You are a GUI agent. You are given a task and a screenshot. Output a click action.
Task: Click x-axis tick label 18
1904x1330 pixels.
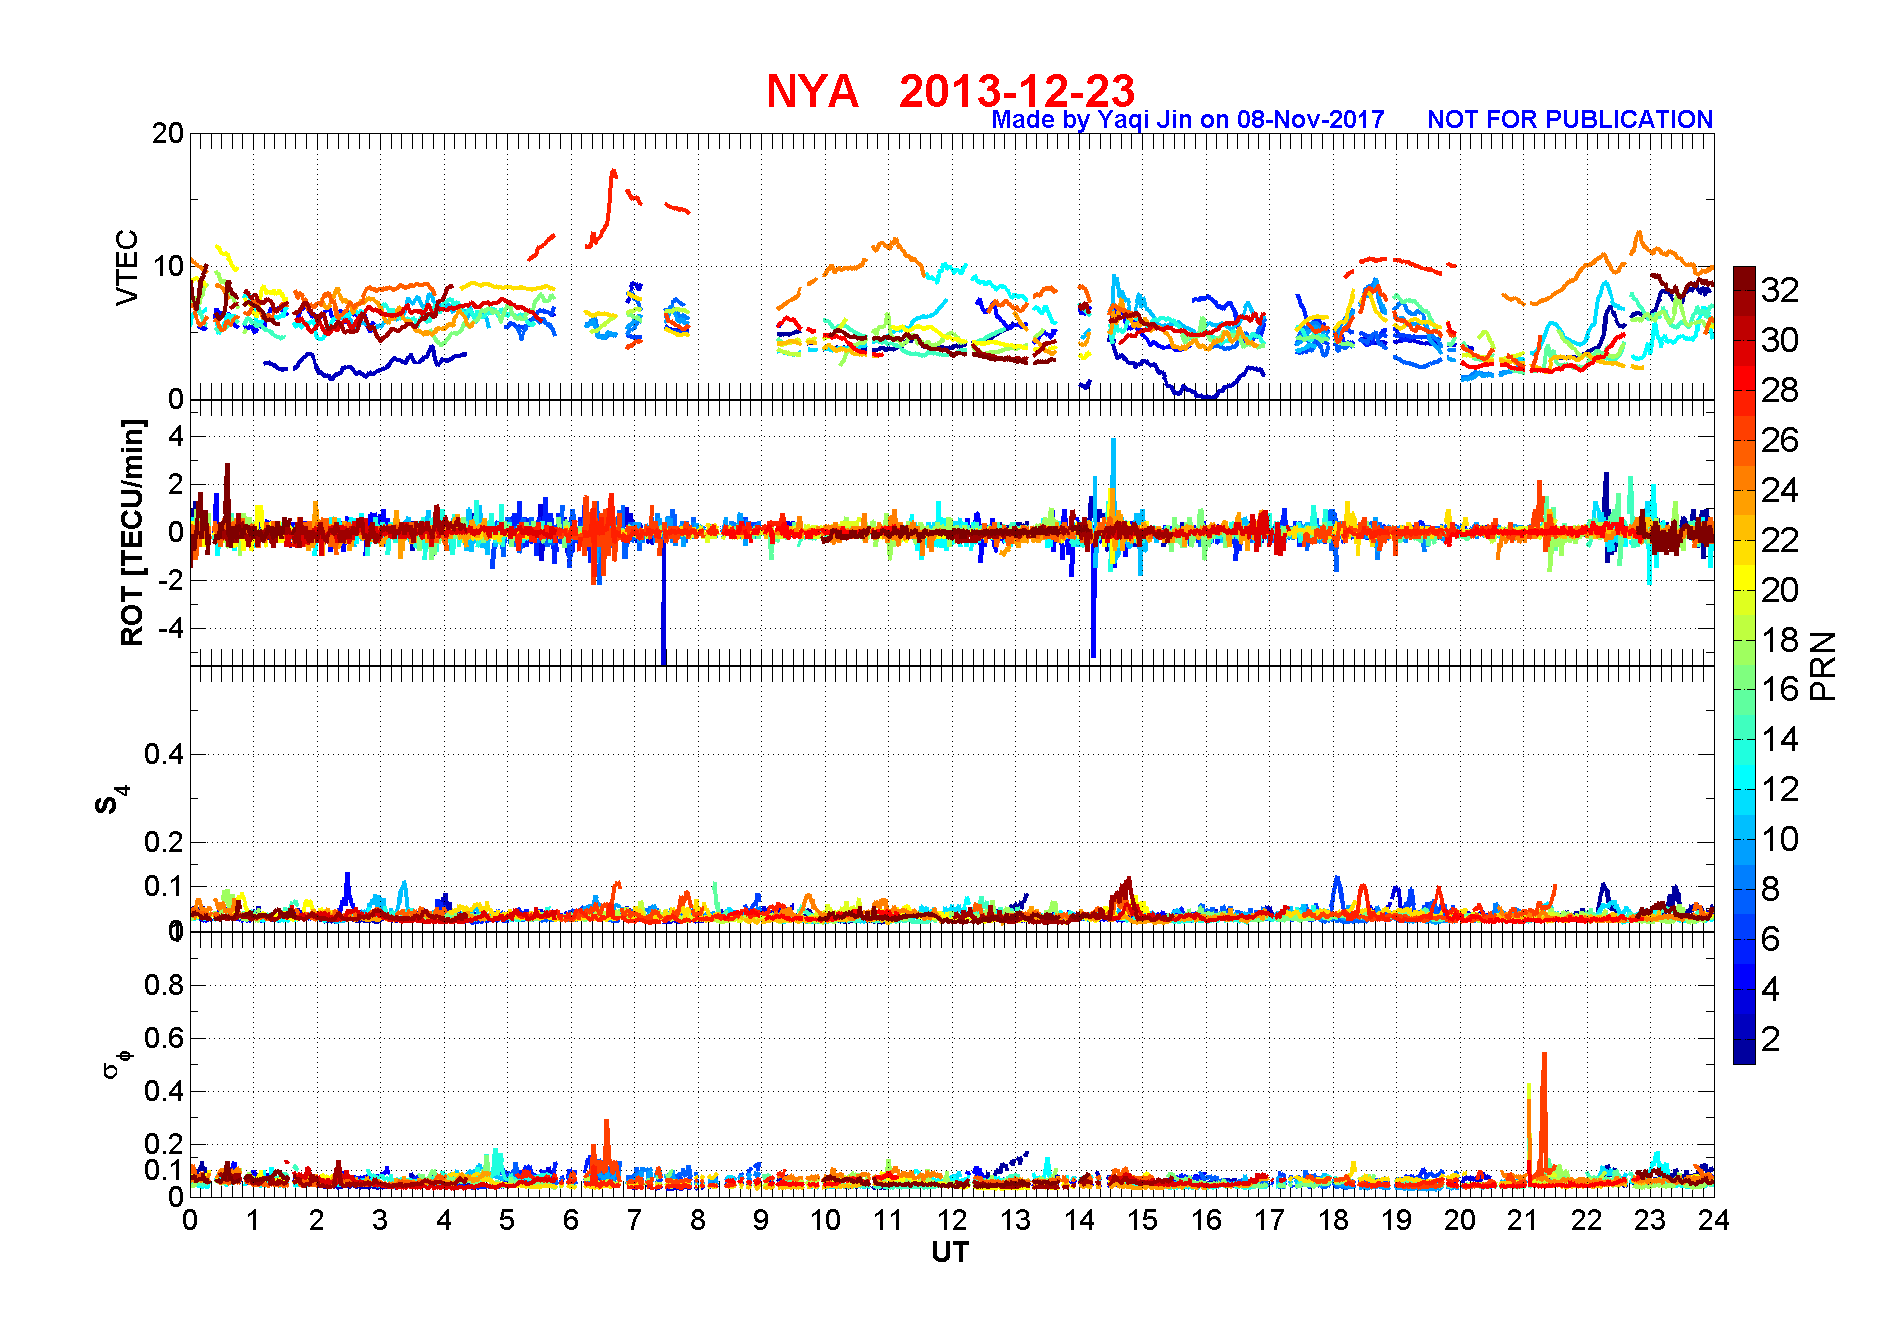click(1333, 1220)
